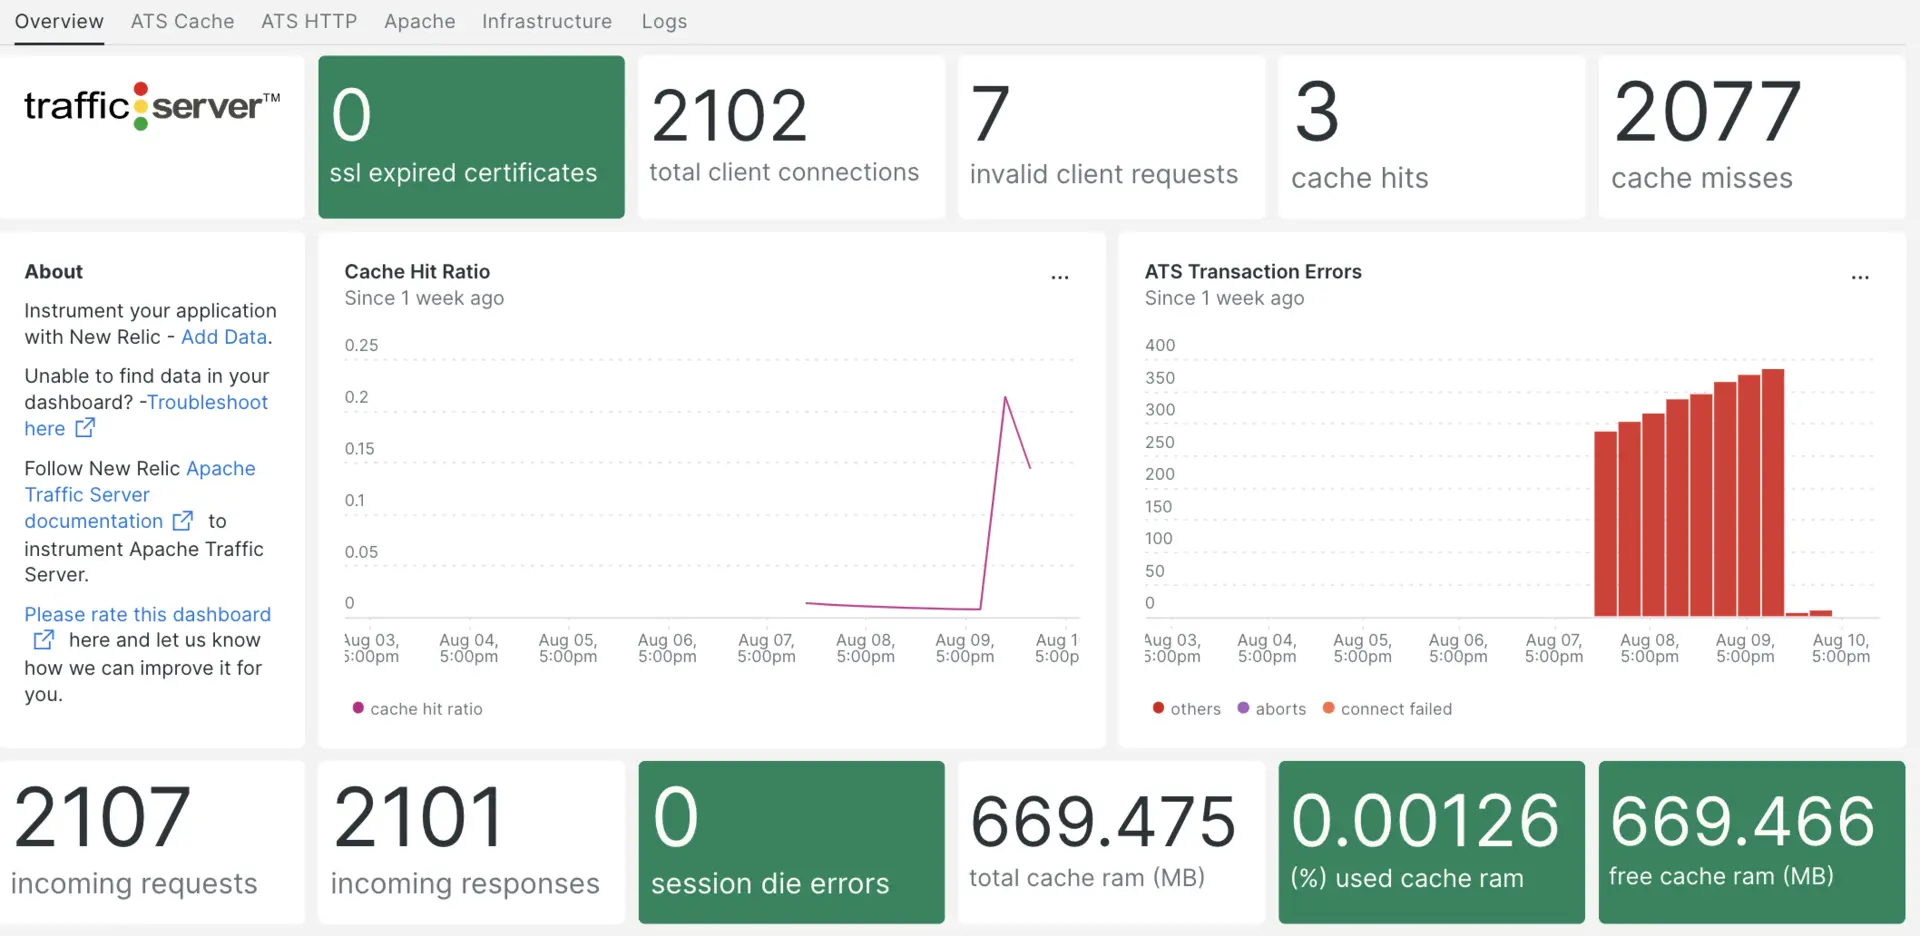This screenshot has width=1920, height=936.
Task: Click external link icon beside Troubleshoot here
Action: click(x=85, y=428)
